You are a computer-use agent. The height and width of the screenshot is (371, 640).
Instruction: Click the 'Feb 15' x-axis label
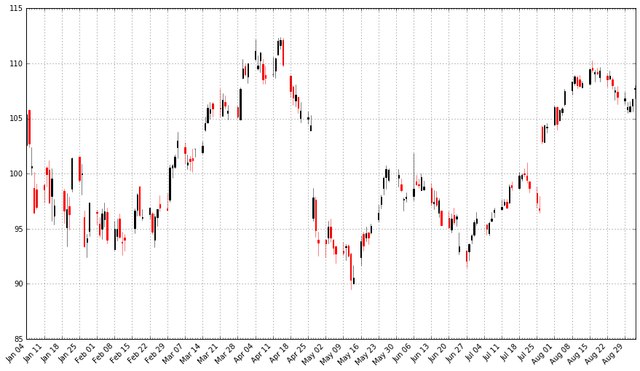tap(121, 353)
